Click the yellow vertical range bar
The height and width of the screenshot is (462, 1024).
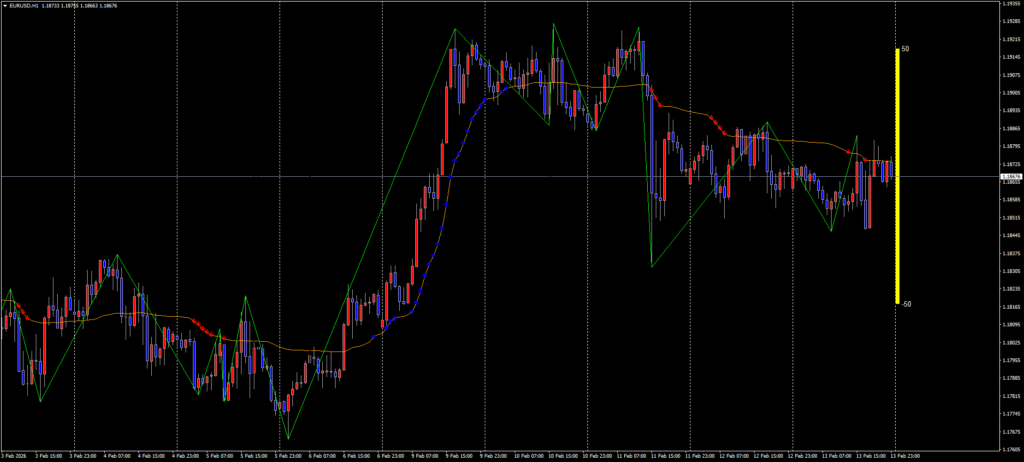click(897, 175)
